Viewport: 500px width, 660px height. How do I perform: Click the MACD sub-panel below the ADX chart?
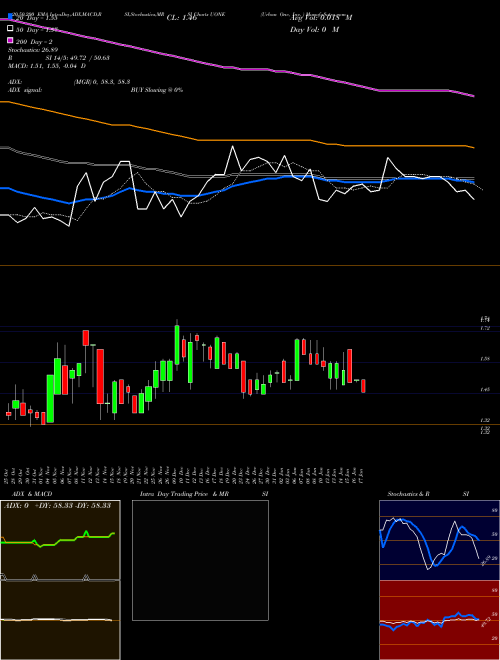(60, 620)
